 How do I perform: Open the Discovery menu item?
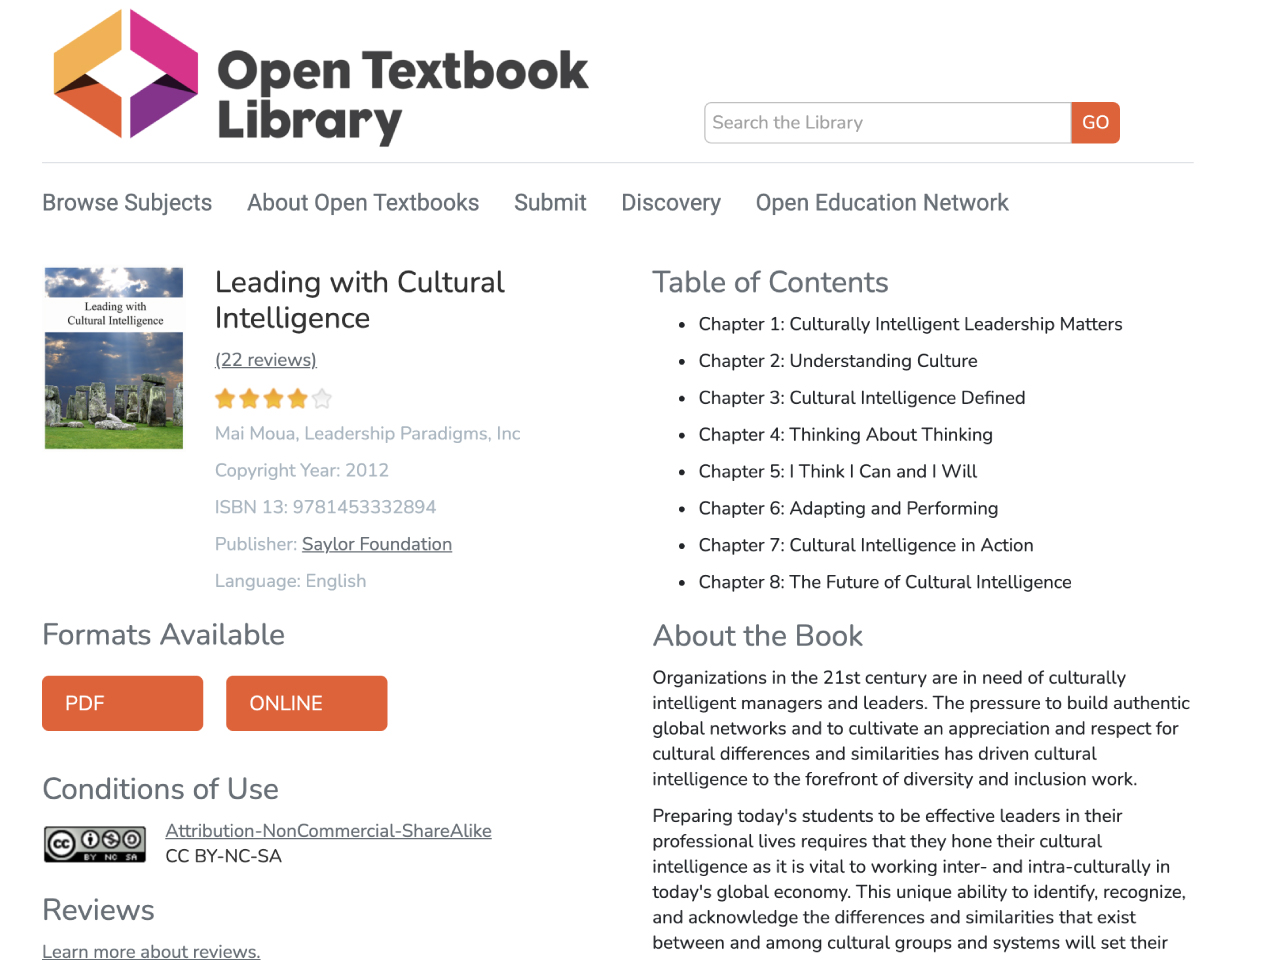(x=671, y=203)
